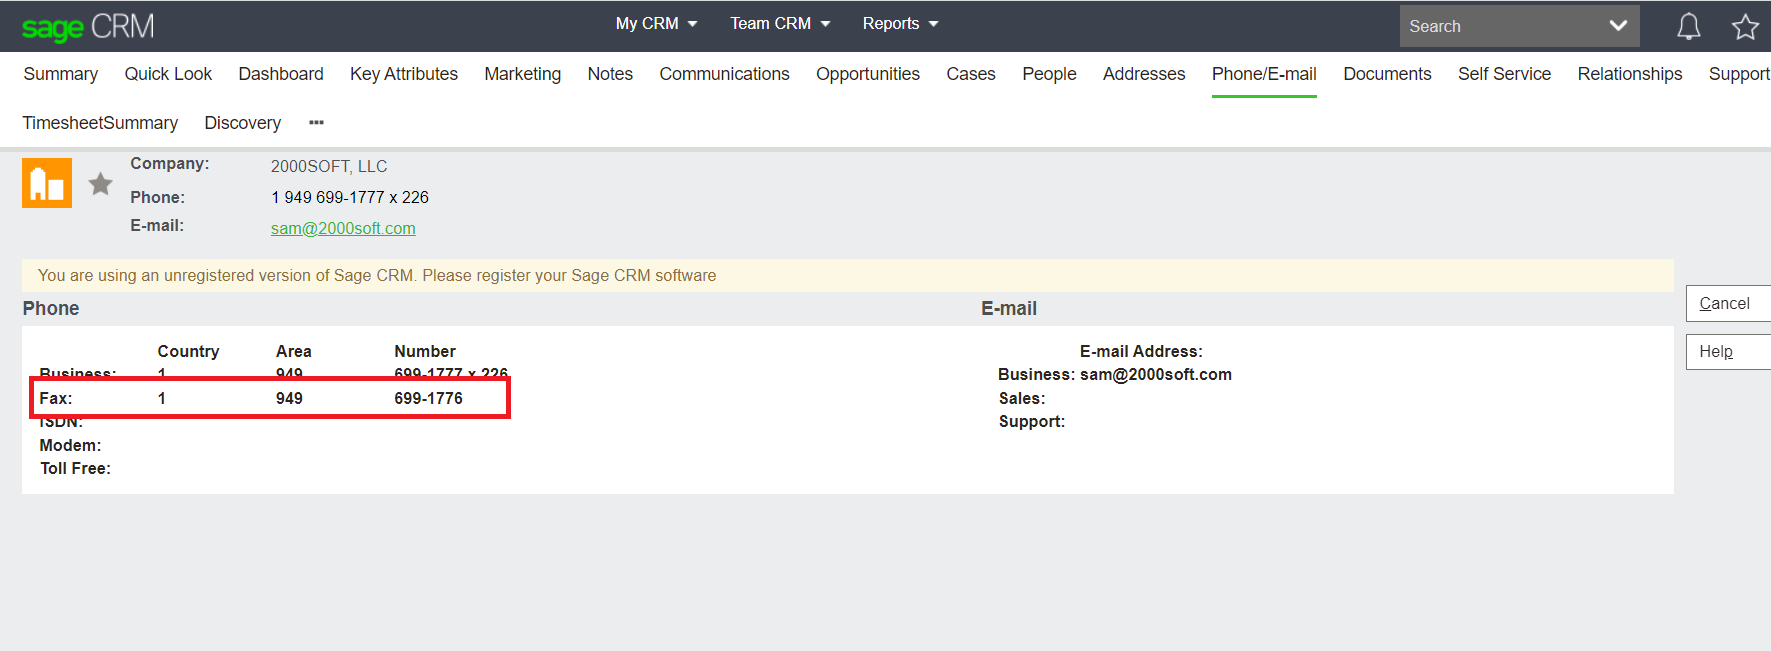Click the Fax row label
This screenshot has width=1771, height=651.
56,398
